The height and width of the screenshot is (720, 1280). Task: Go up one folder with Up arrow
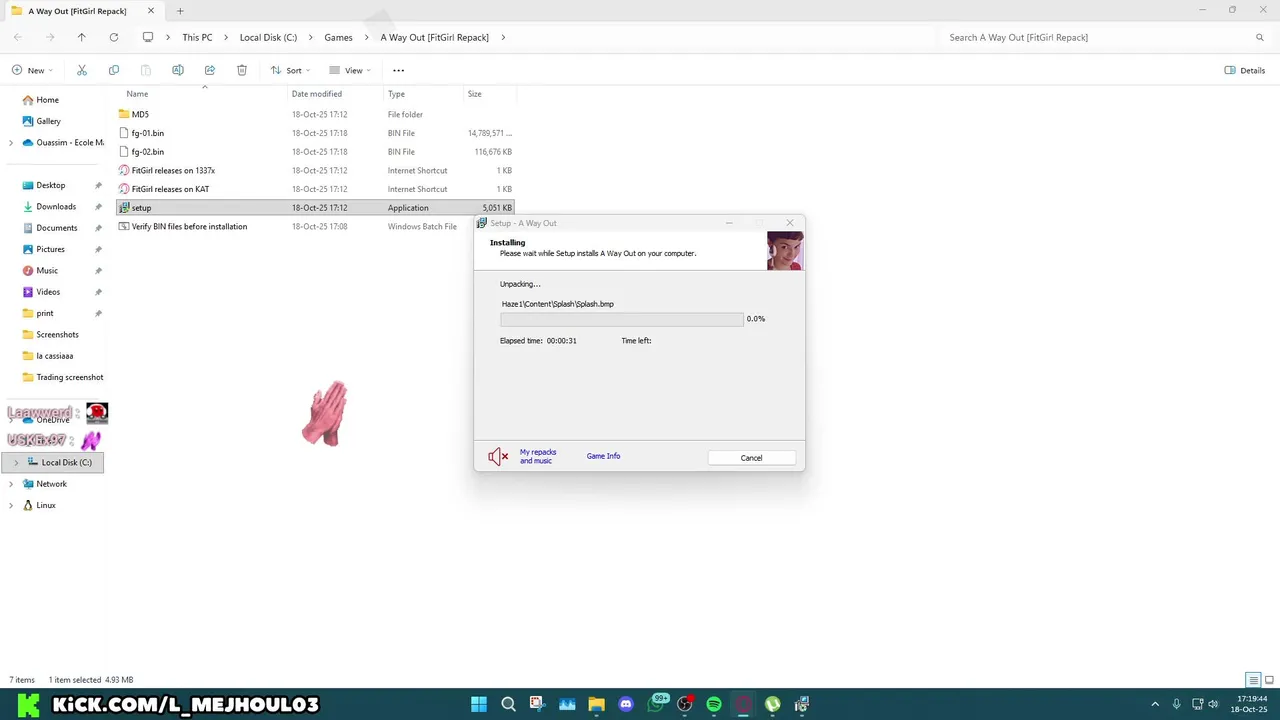82,37
